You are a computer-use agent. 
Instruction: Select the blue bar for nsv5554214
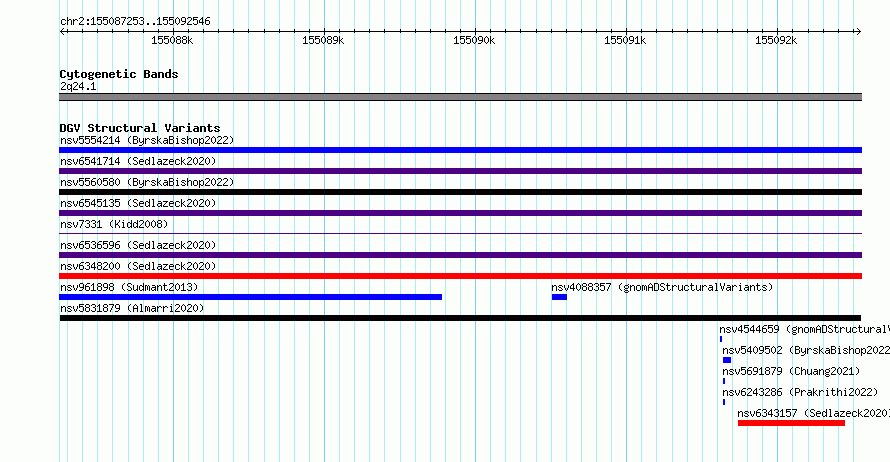(x=460, y=150)
